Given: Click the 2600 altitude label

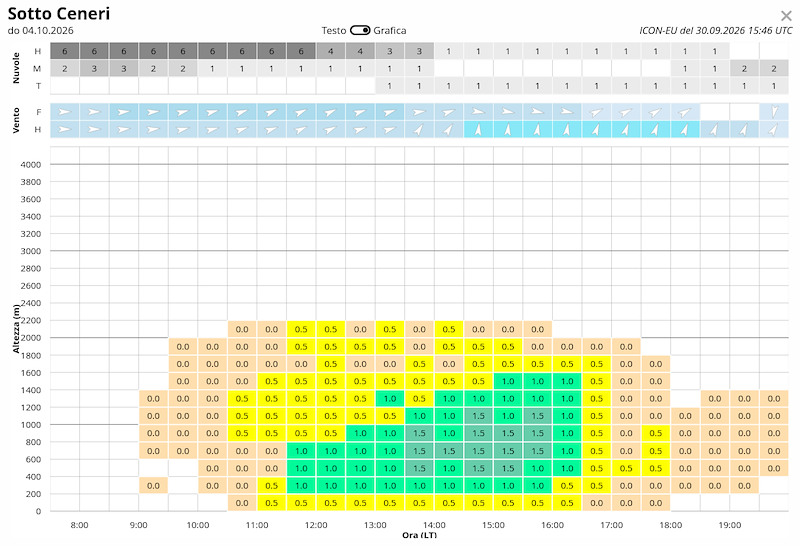Looking at the screenshot, I should 31,286.
